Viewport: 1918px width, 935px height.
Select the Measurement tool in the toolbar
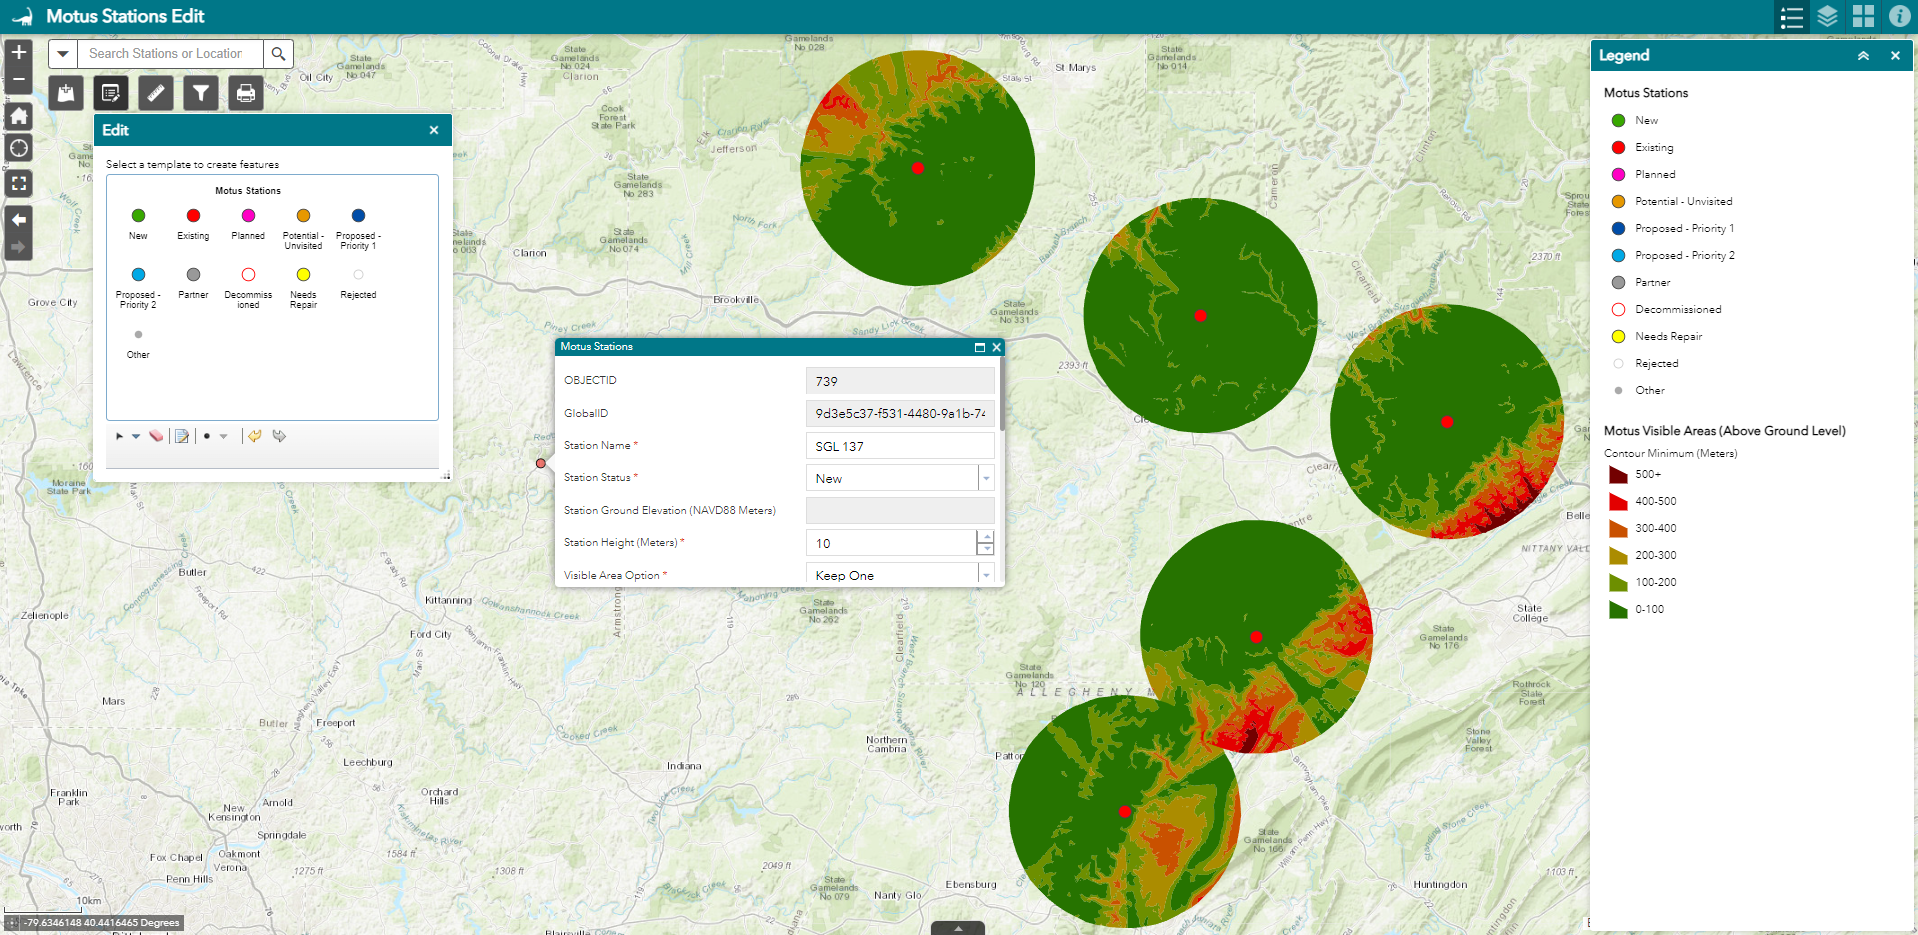point(155,93)
